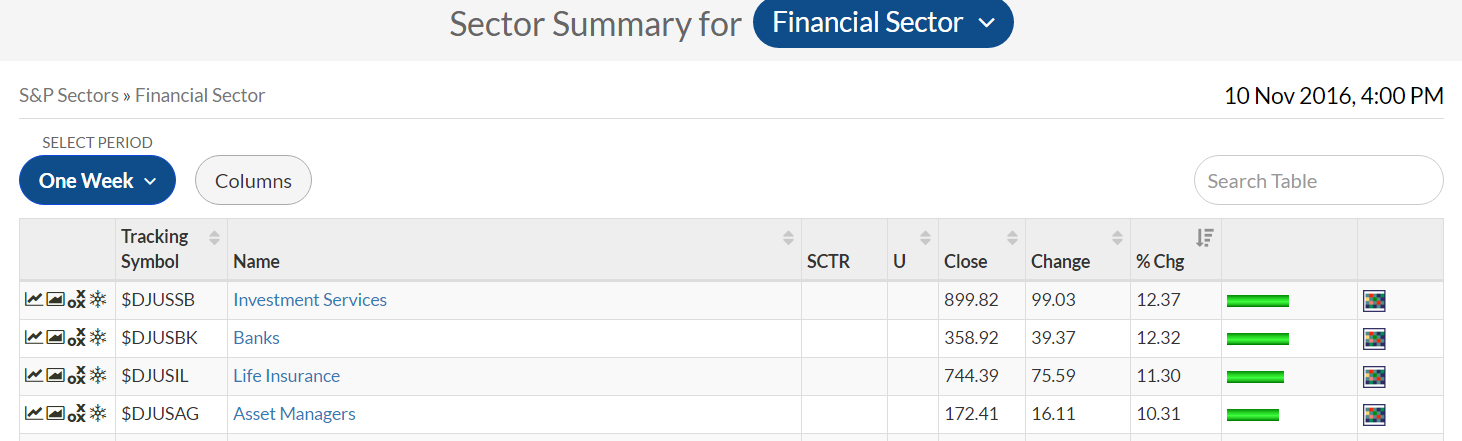This screenshot has width=1462, height=441.
Task: Open Point & Figure chart for Life Insurance
Action: pos(76,376)
